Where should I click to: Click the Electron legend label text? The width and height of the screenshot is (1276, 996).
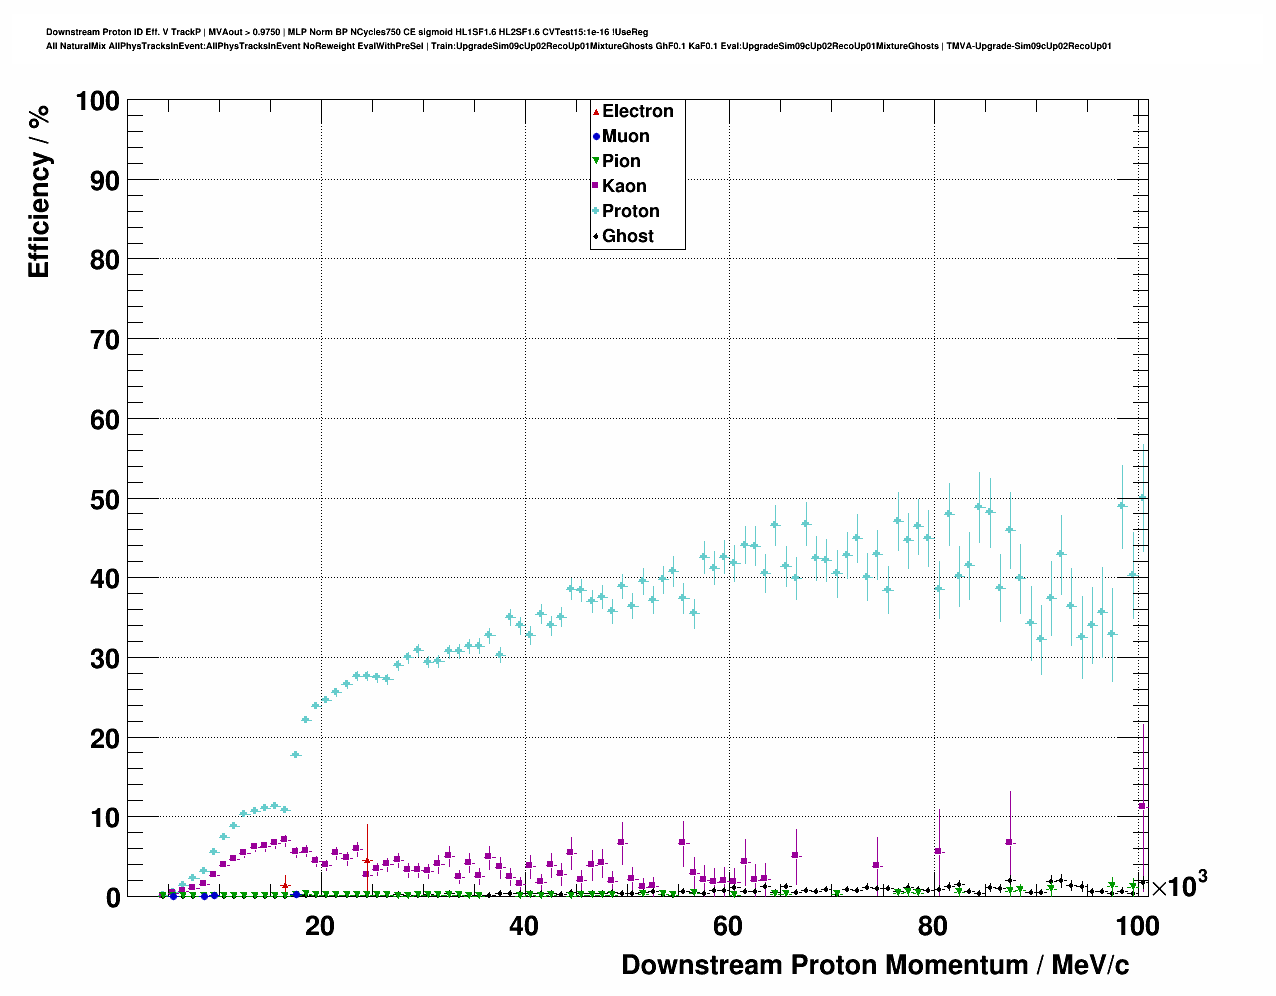(637, 111)
